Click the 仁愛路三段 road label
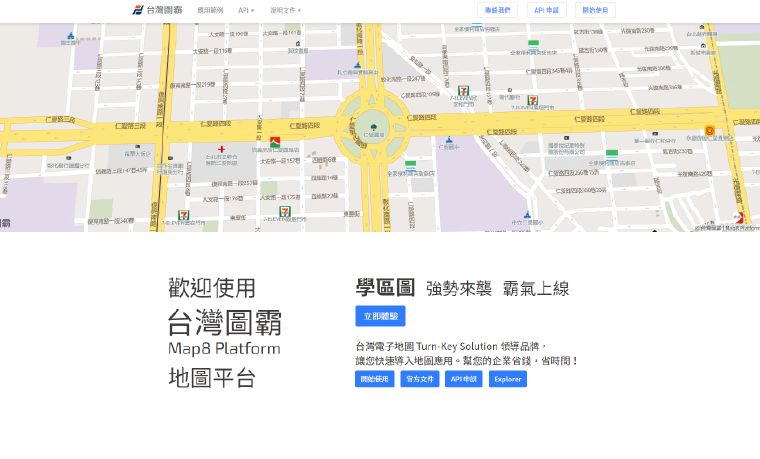The height and width of the screenshot is (459, 760). [130, 126]
